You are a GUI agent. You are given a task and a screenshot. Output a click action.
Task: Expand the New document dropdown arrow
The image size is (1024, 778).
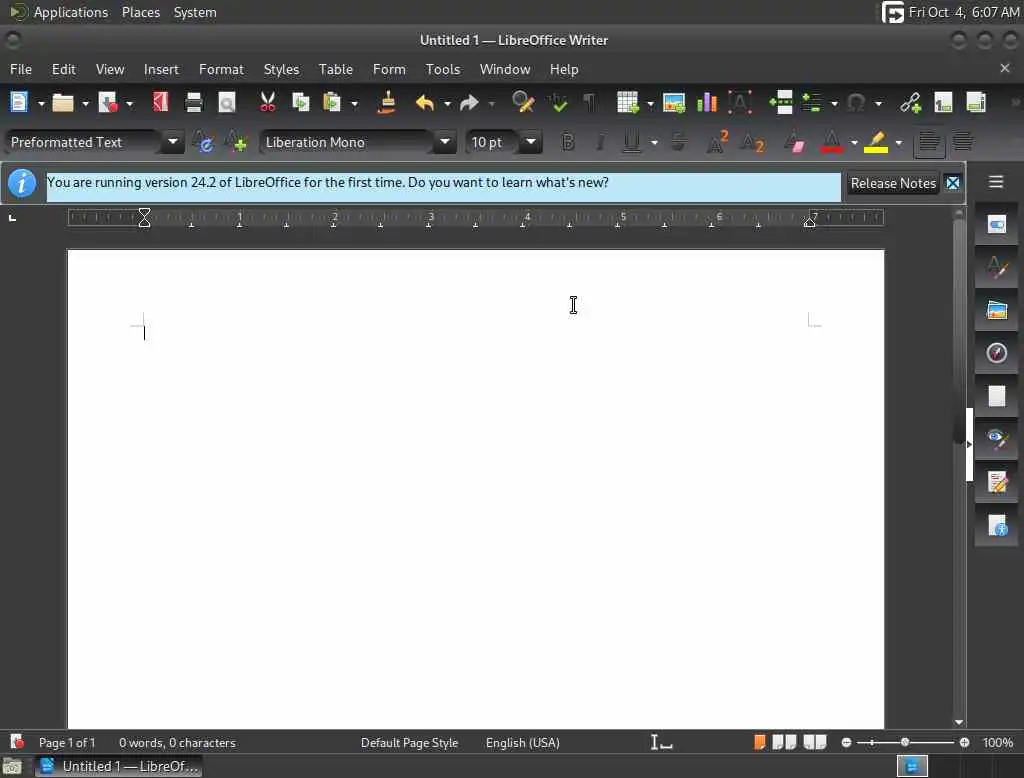[40, 103]
